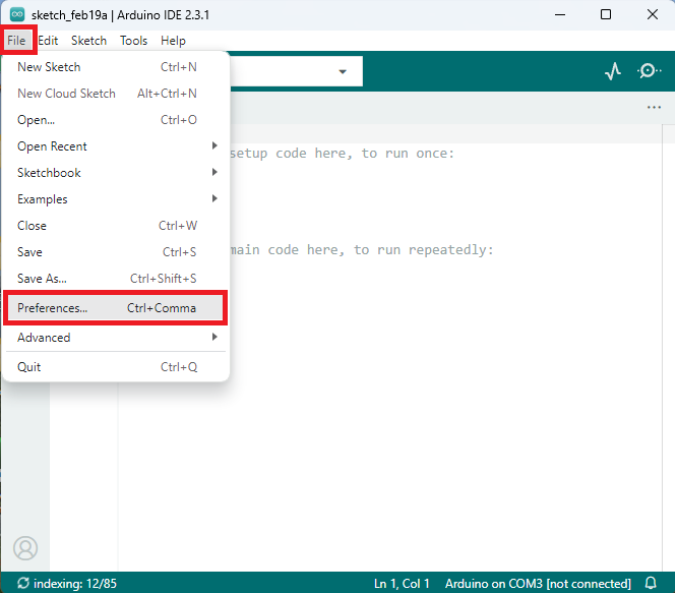The height and width of the screenshot is (593, 675).
Task: Open the Tools menu
Action: (x=133, y=41)
